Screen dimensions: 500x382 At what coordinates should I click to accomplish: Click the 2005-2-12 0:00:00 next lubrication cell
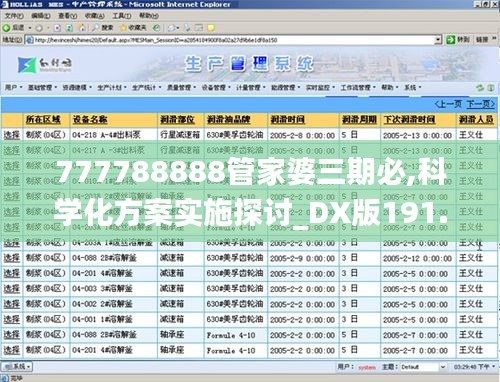click(417, 258)
